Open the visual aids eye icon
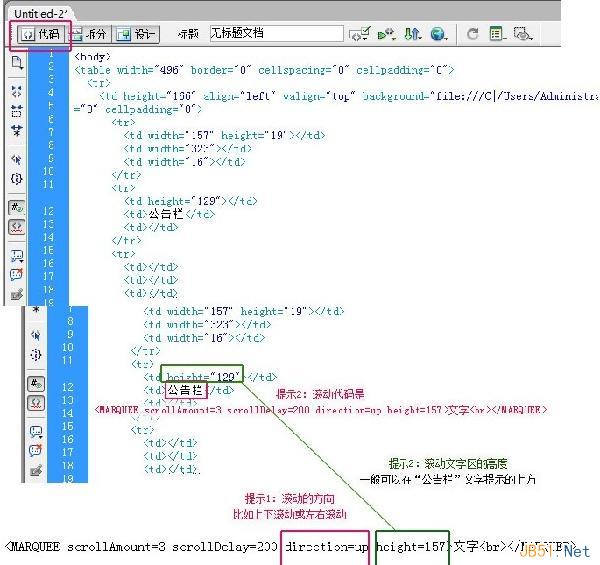 click(523, 34)
